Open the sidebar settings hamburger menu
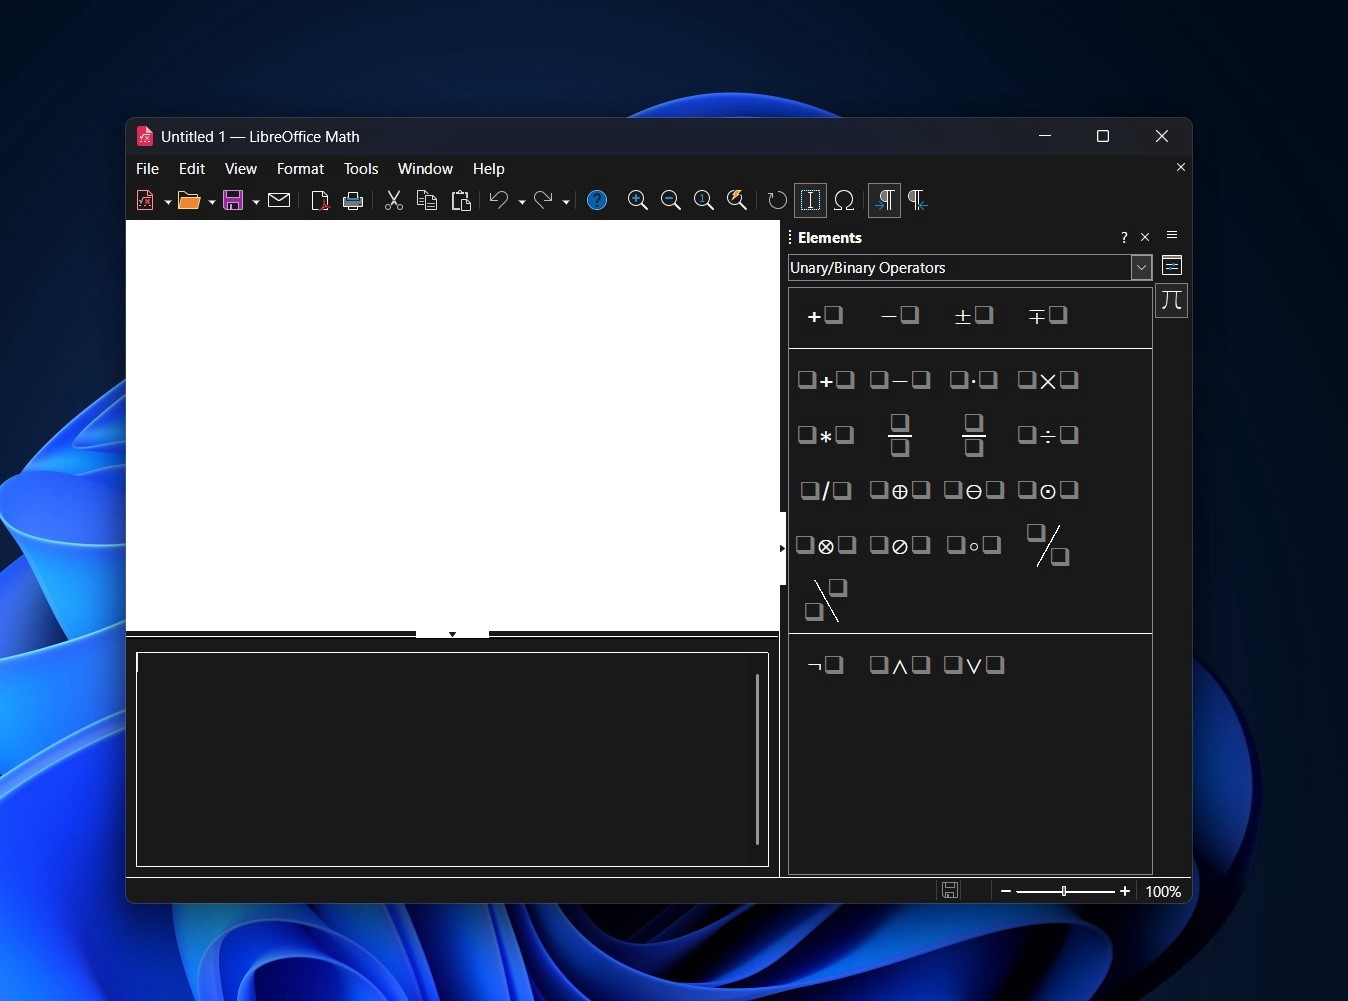 1172,235
